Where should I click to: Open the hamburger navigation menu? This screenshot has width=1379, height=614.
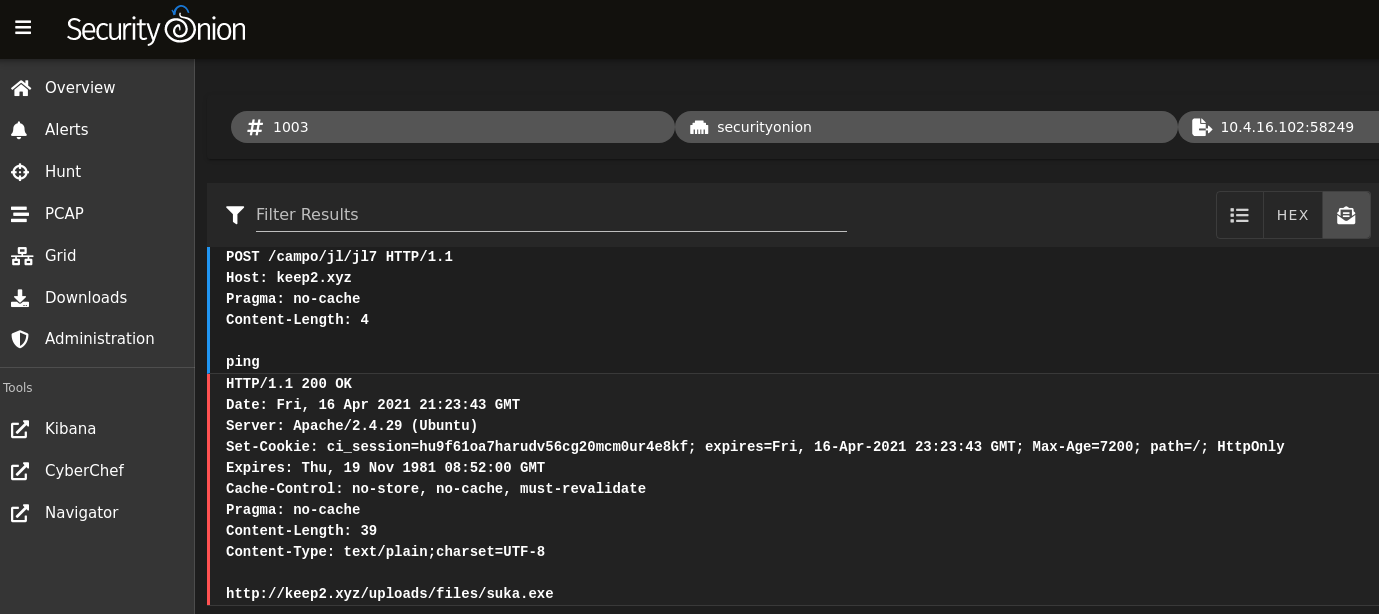[x=23, y=28]
